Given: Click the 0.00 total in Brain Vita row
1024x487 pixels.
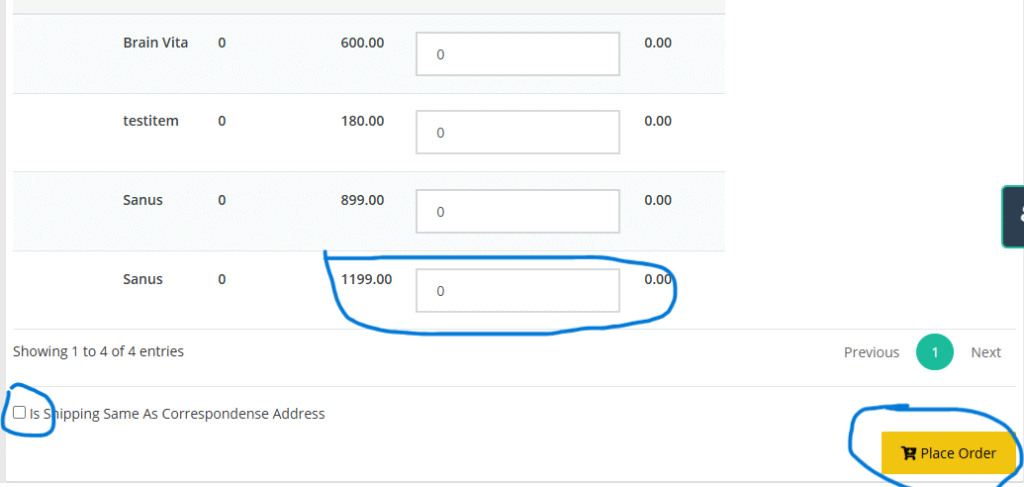Looking at the screenshot, I should (658, 43).
